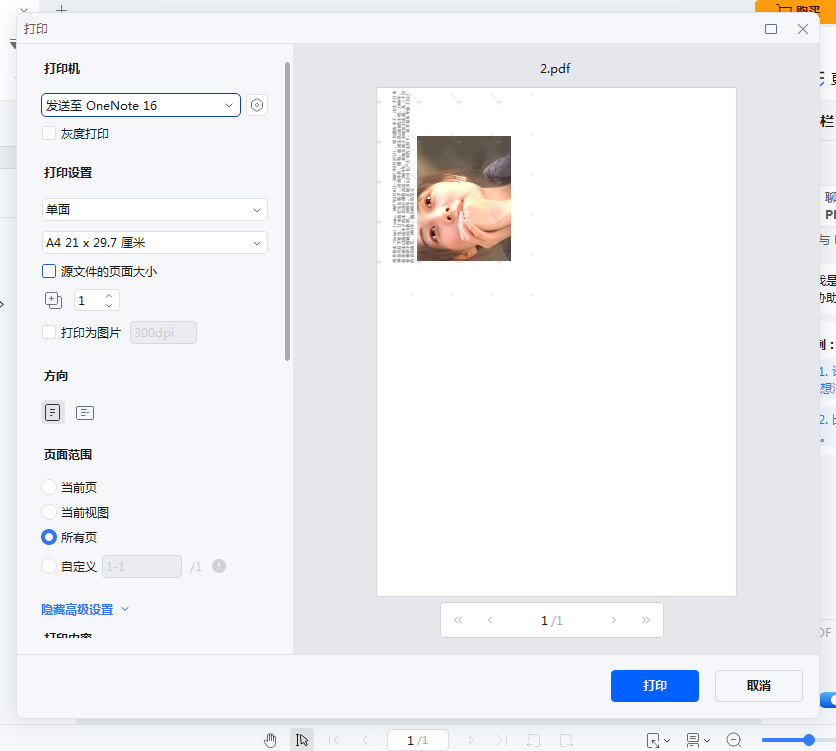The image size is (836, 751).
Task: Enable the 灰度打印 grayscale checkbox
Action: tap(47, 133)
